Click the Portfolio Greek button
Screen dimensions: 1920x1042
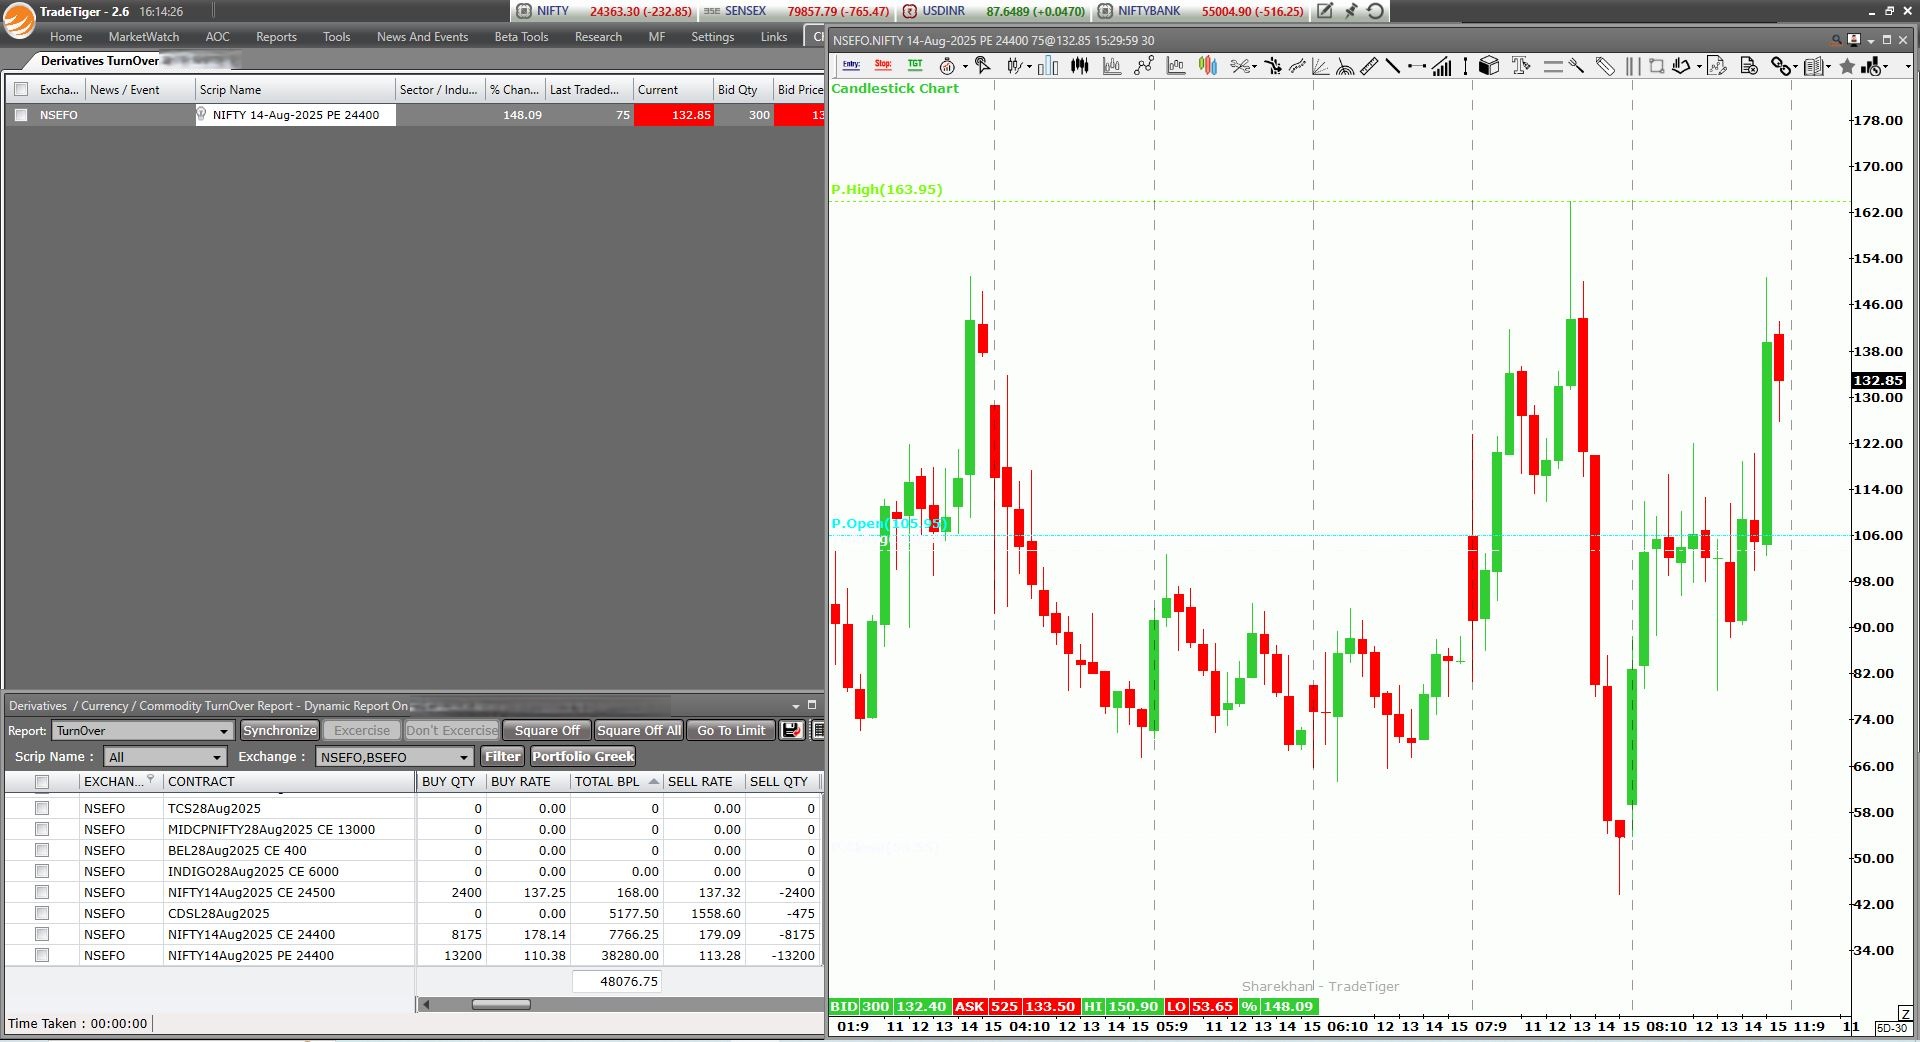pos(583,757)
